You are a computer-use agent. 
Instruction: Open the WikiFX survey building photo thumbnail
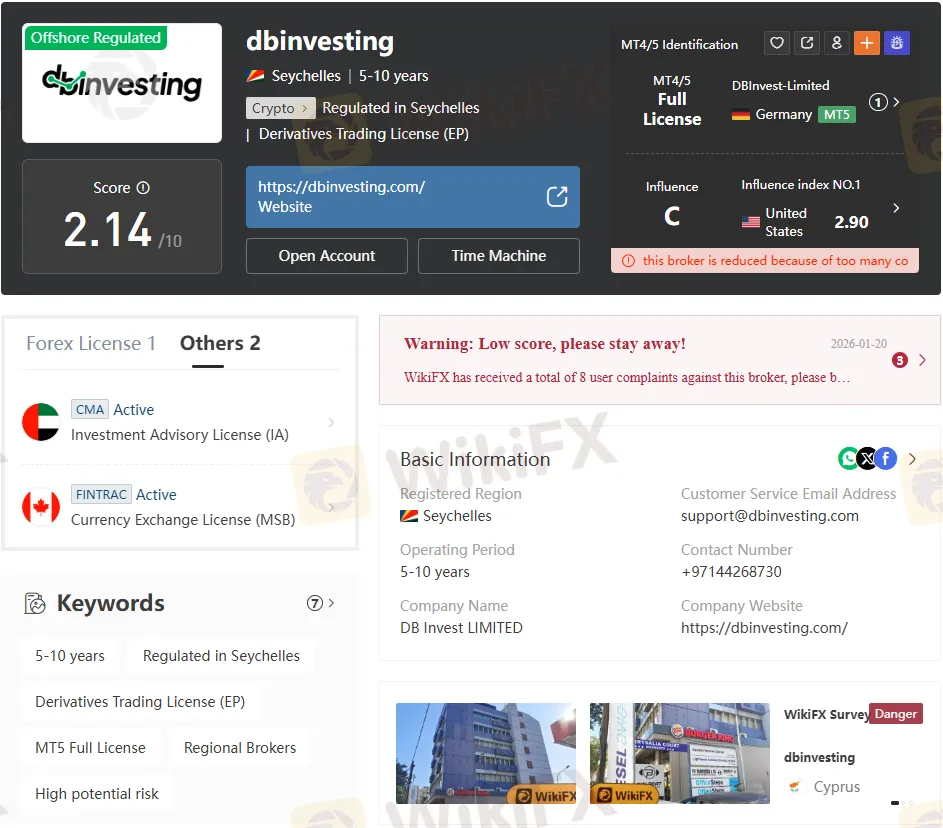pyautogui.click(x=485, y=753)
